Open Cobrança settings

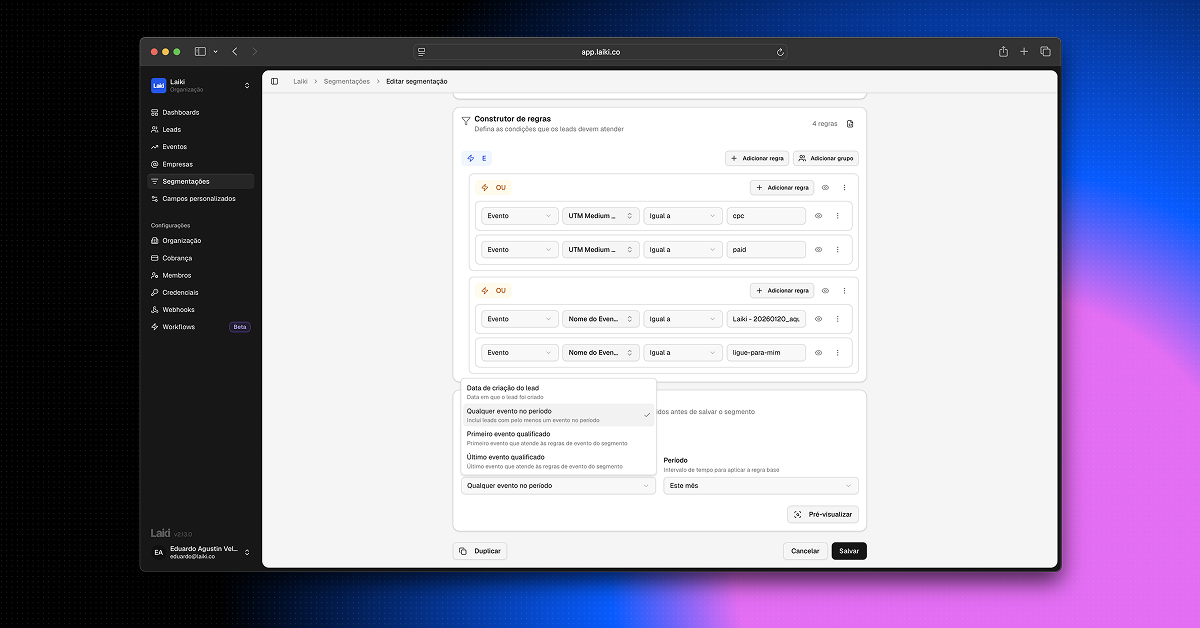pyautogui.click(x=200, y=258)
